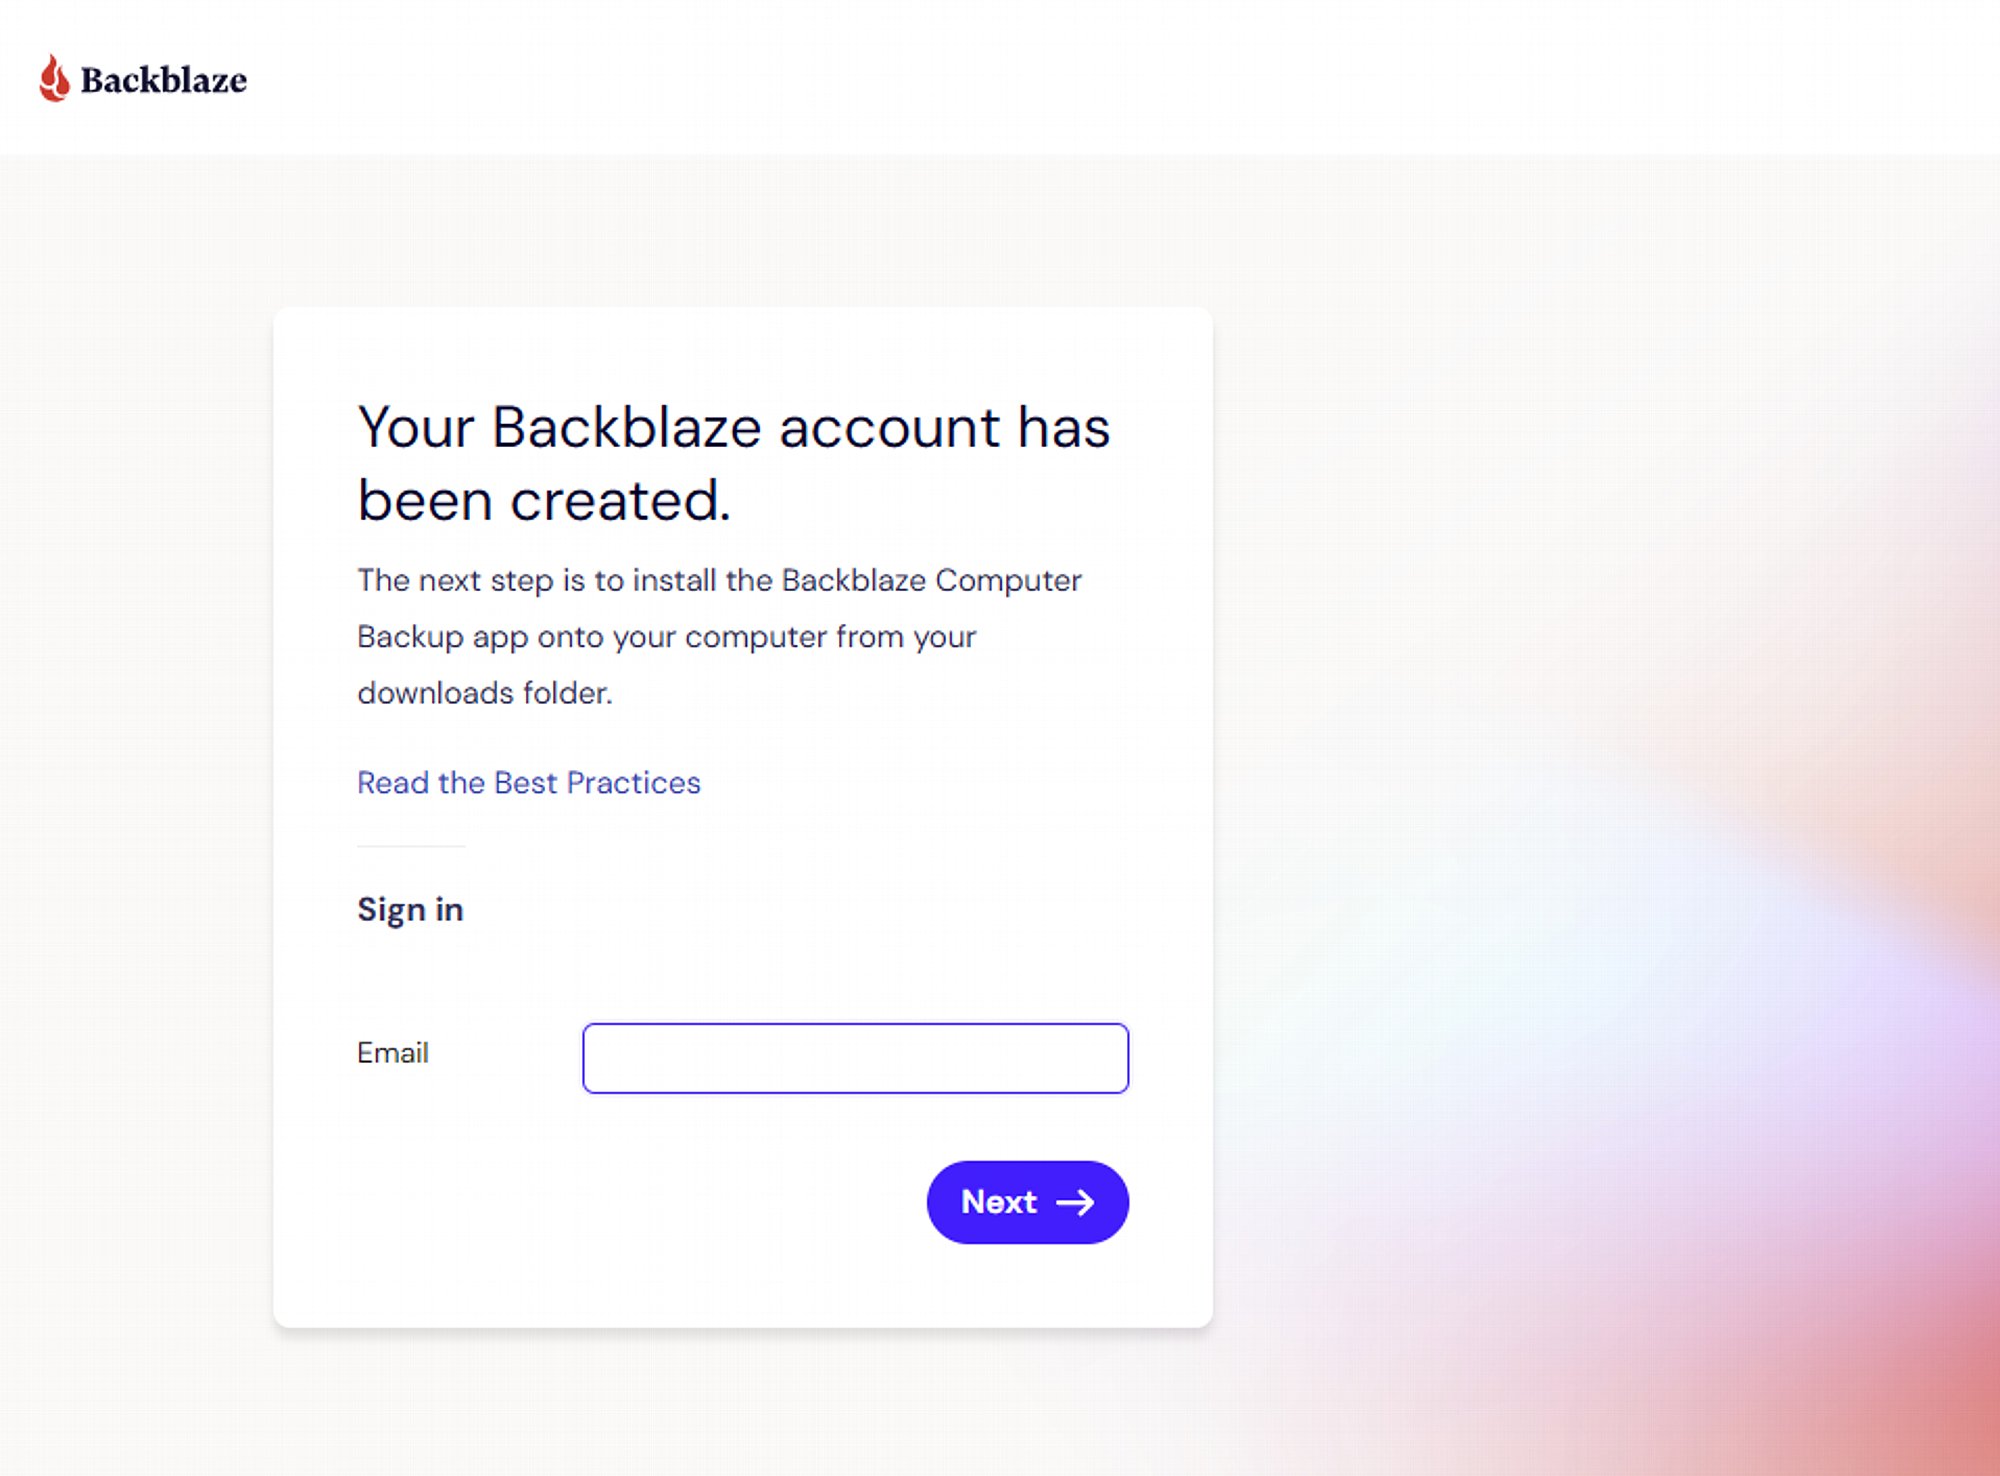The image size is (2000, 1476).
Task: Click the 'downloads folder.' text line
Action: [x=485, y=693]
